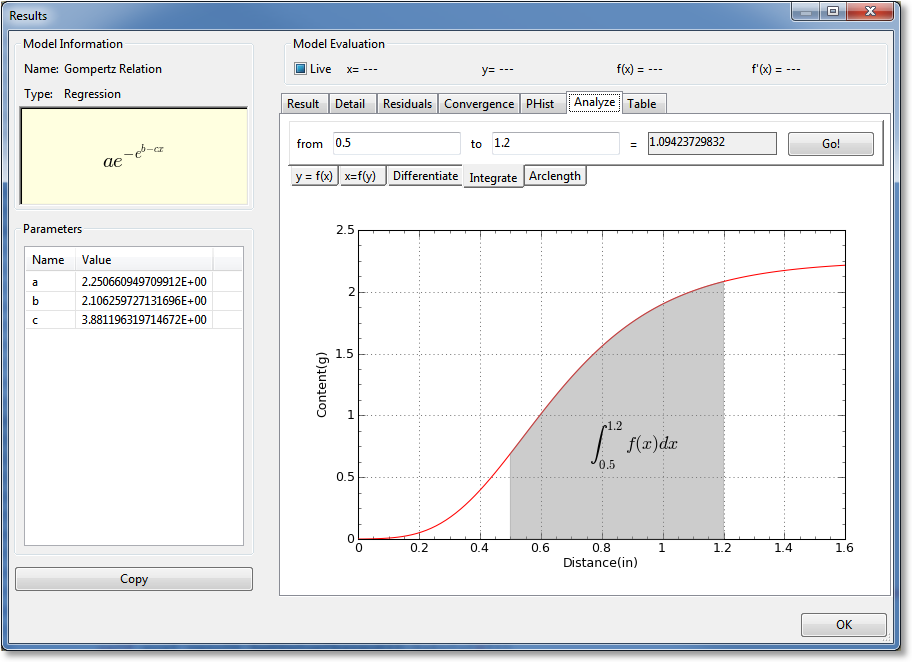Select the Analyze tab

(x=594, y=102)
